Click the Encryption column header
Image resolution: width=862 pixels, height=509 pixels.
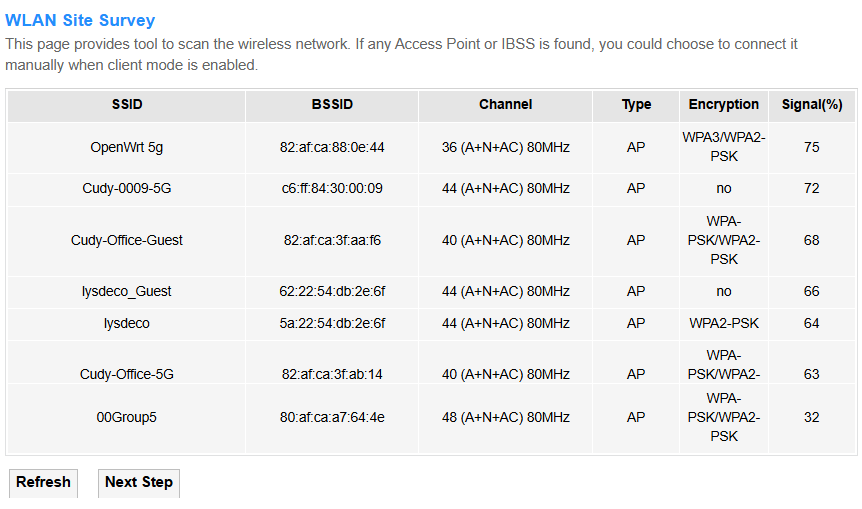(x=723, y=104)
